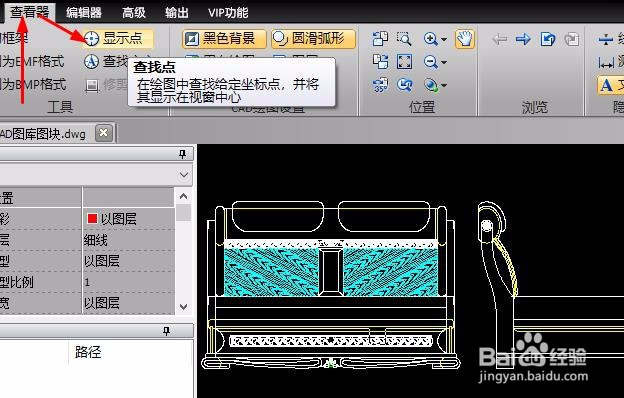Click the zoom out magnifier
This screenshot has width=624, height=398.
coord(431,62)
